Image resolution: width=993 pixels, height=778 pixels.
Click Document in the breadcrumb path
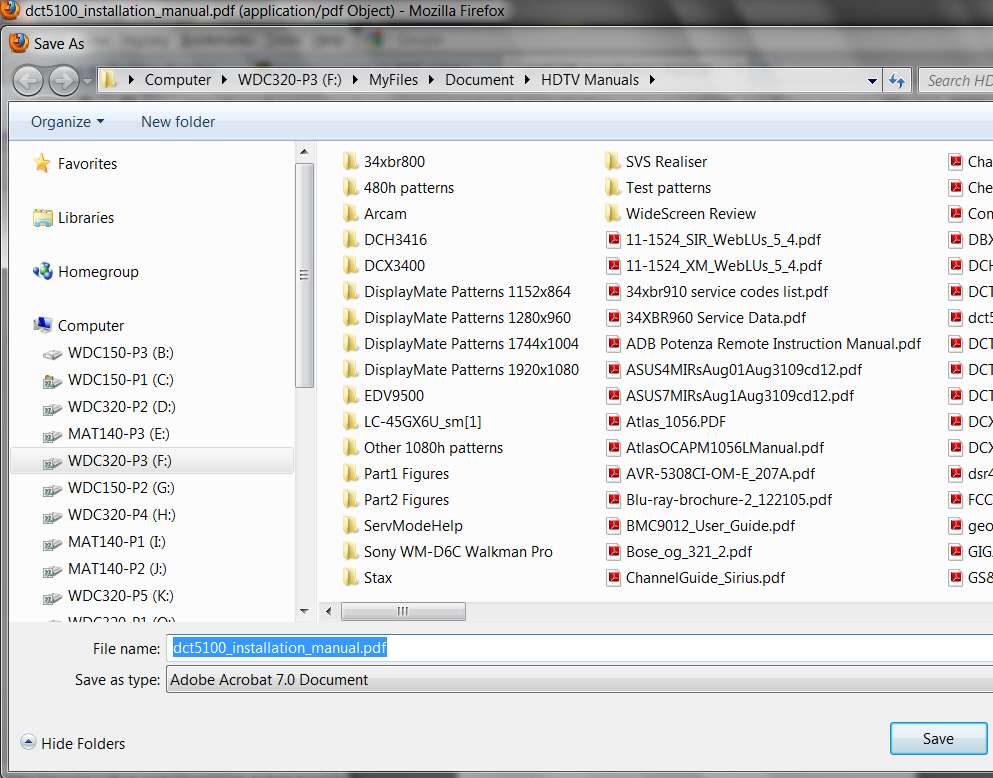click(x=479, y=80)
